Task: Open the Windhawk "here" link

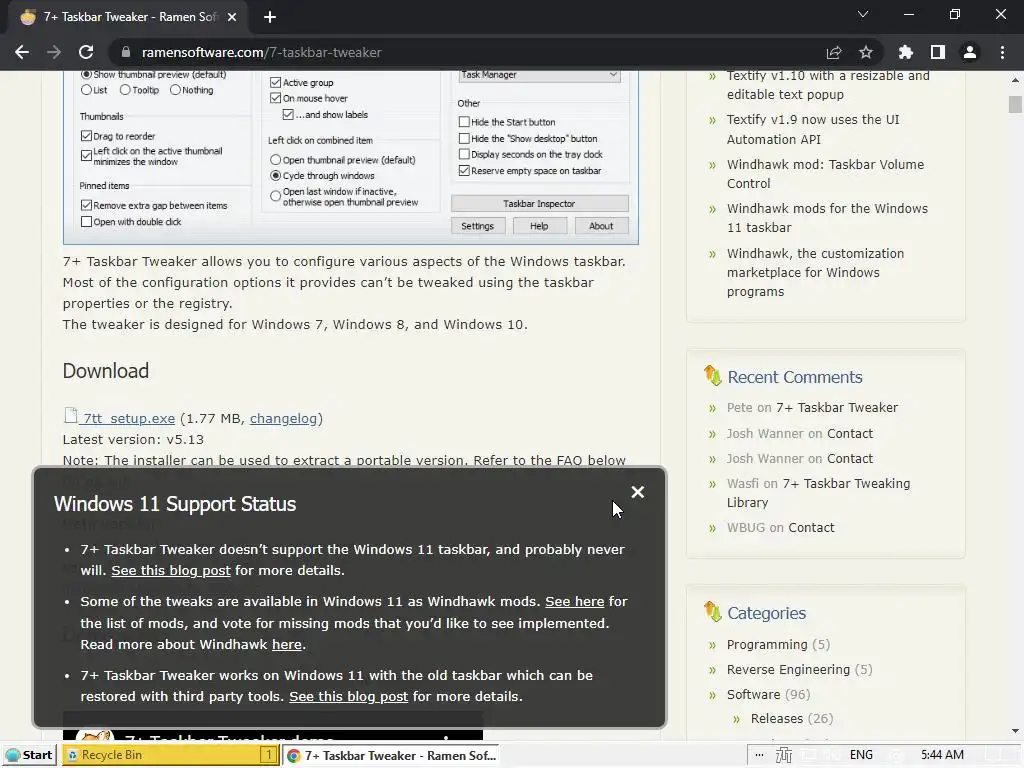Action: click(x=287, y=645)
